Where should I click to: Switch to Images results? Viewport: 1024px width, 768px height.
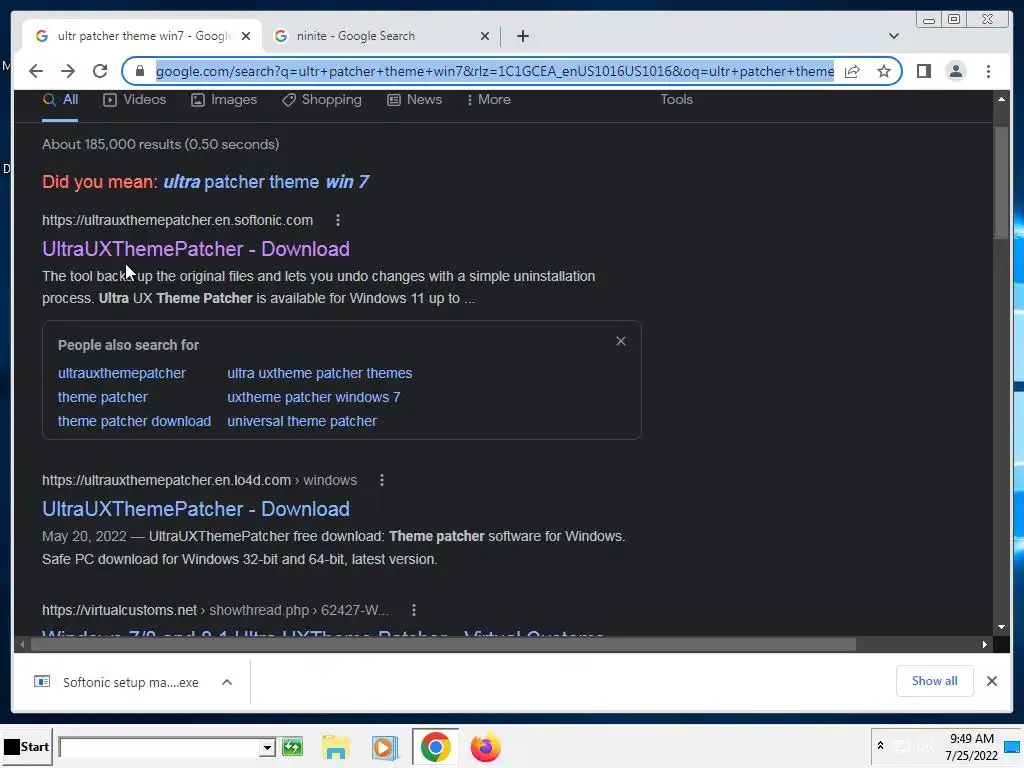point(224,100)
